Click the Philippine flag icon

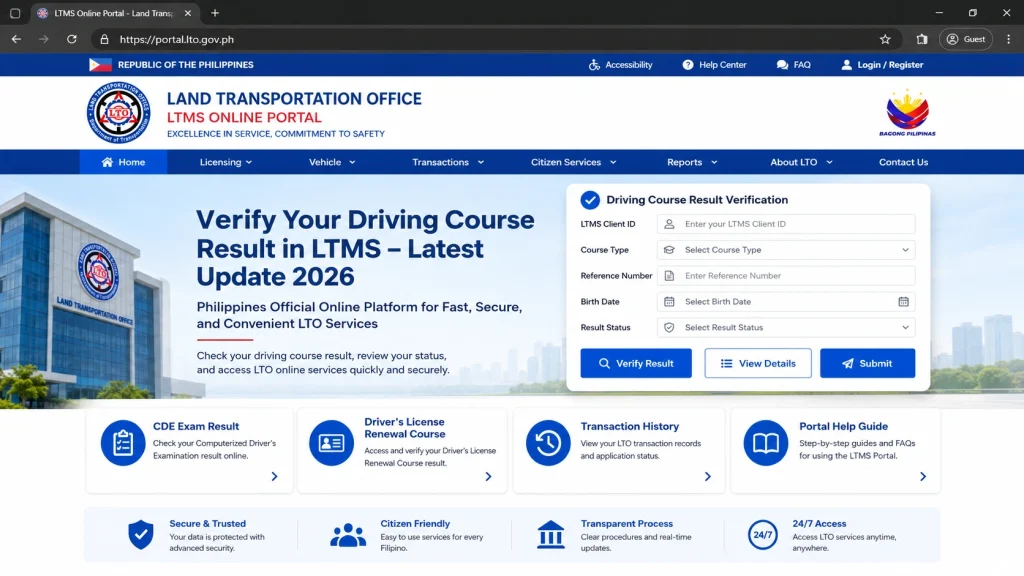100,65
